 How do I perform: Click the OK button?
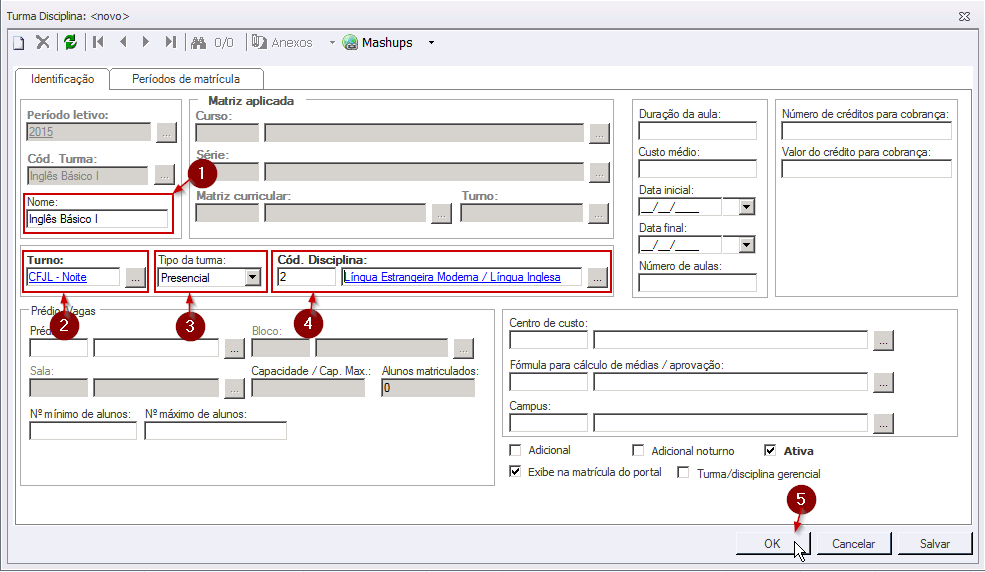772,544
